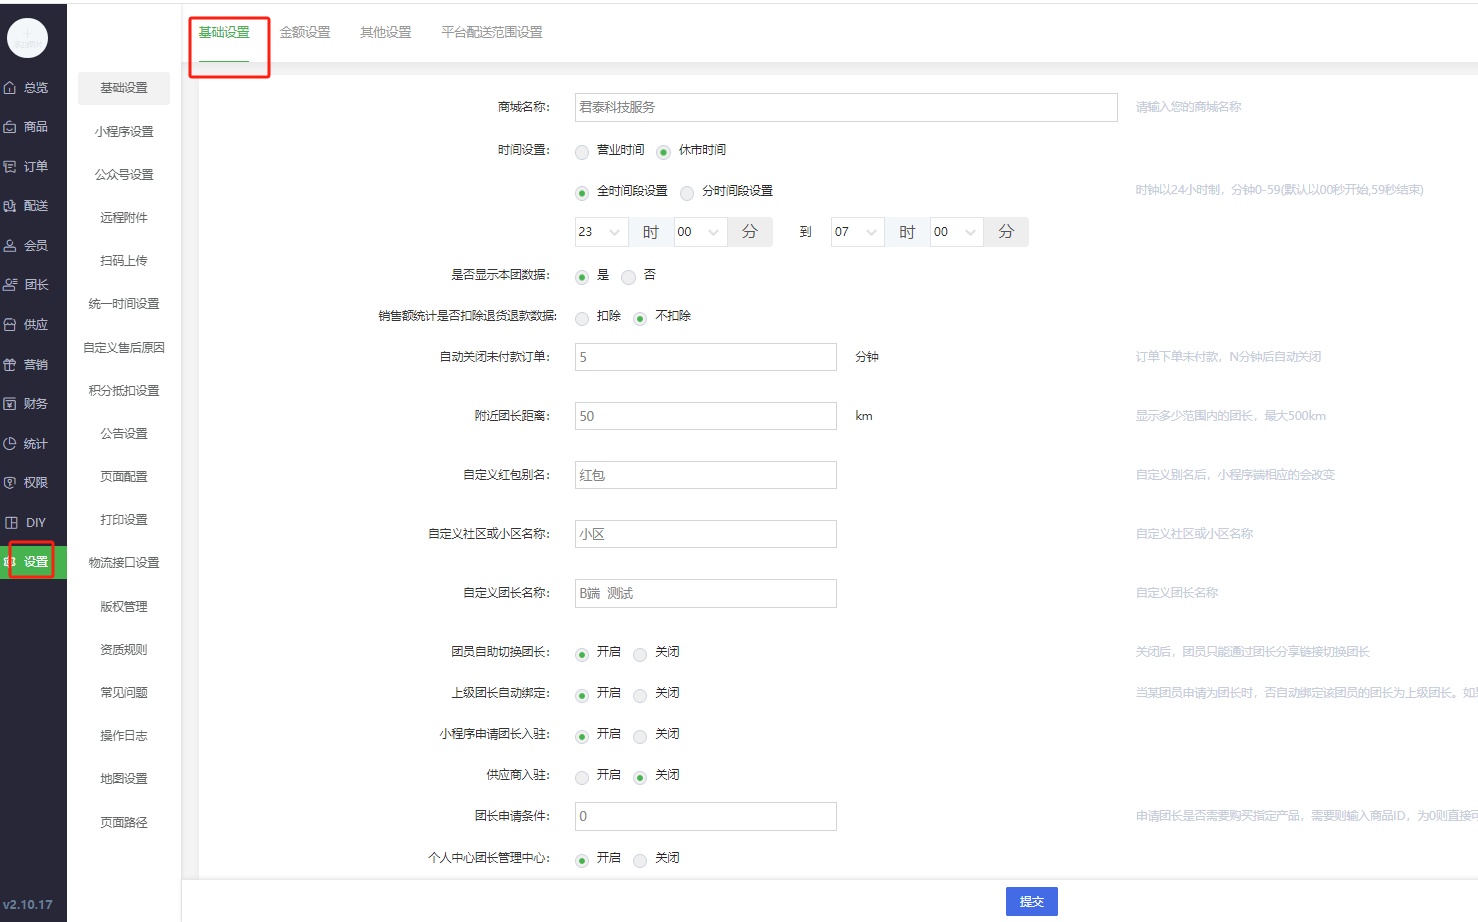The height and width of the screenshot is (922, 1478).
Task: Open the 平台配送范围设置 tab
Action: click(492, 33)
